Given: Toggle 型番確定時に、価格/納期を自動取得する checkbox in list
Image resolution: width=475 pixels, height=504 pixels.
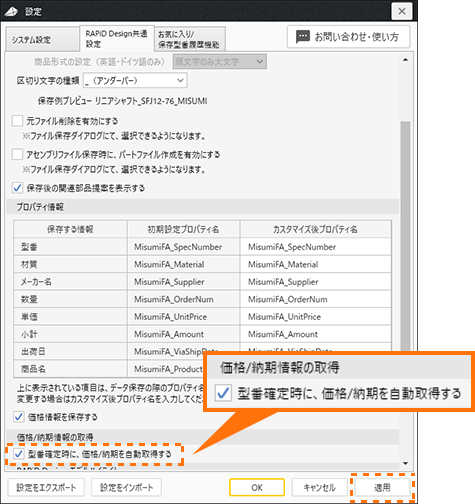Looking at the screenshot, I should pos(19,454).
